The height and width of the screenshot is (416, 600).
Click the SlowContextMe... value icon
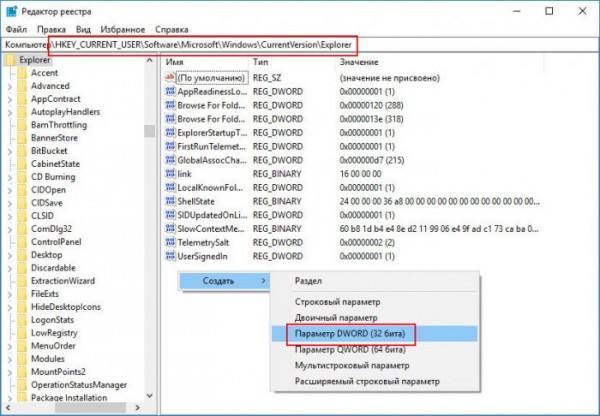point(170,228)
